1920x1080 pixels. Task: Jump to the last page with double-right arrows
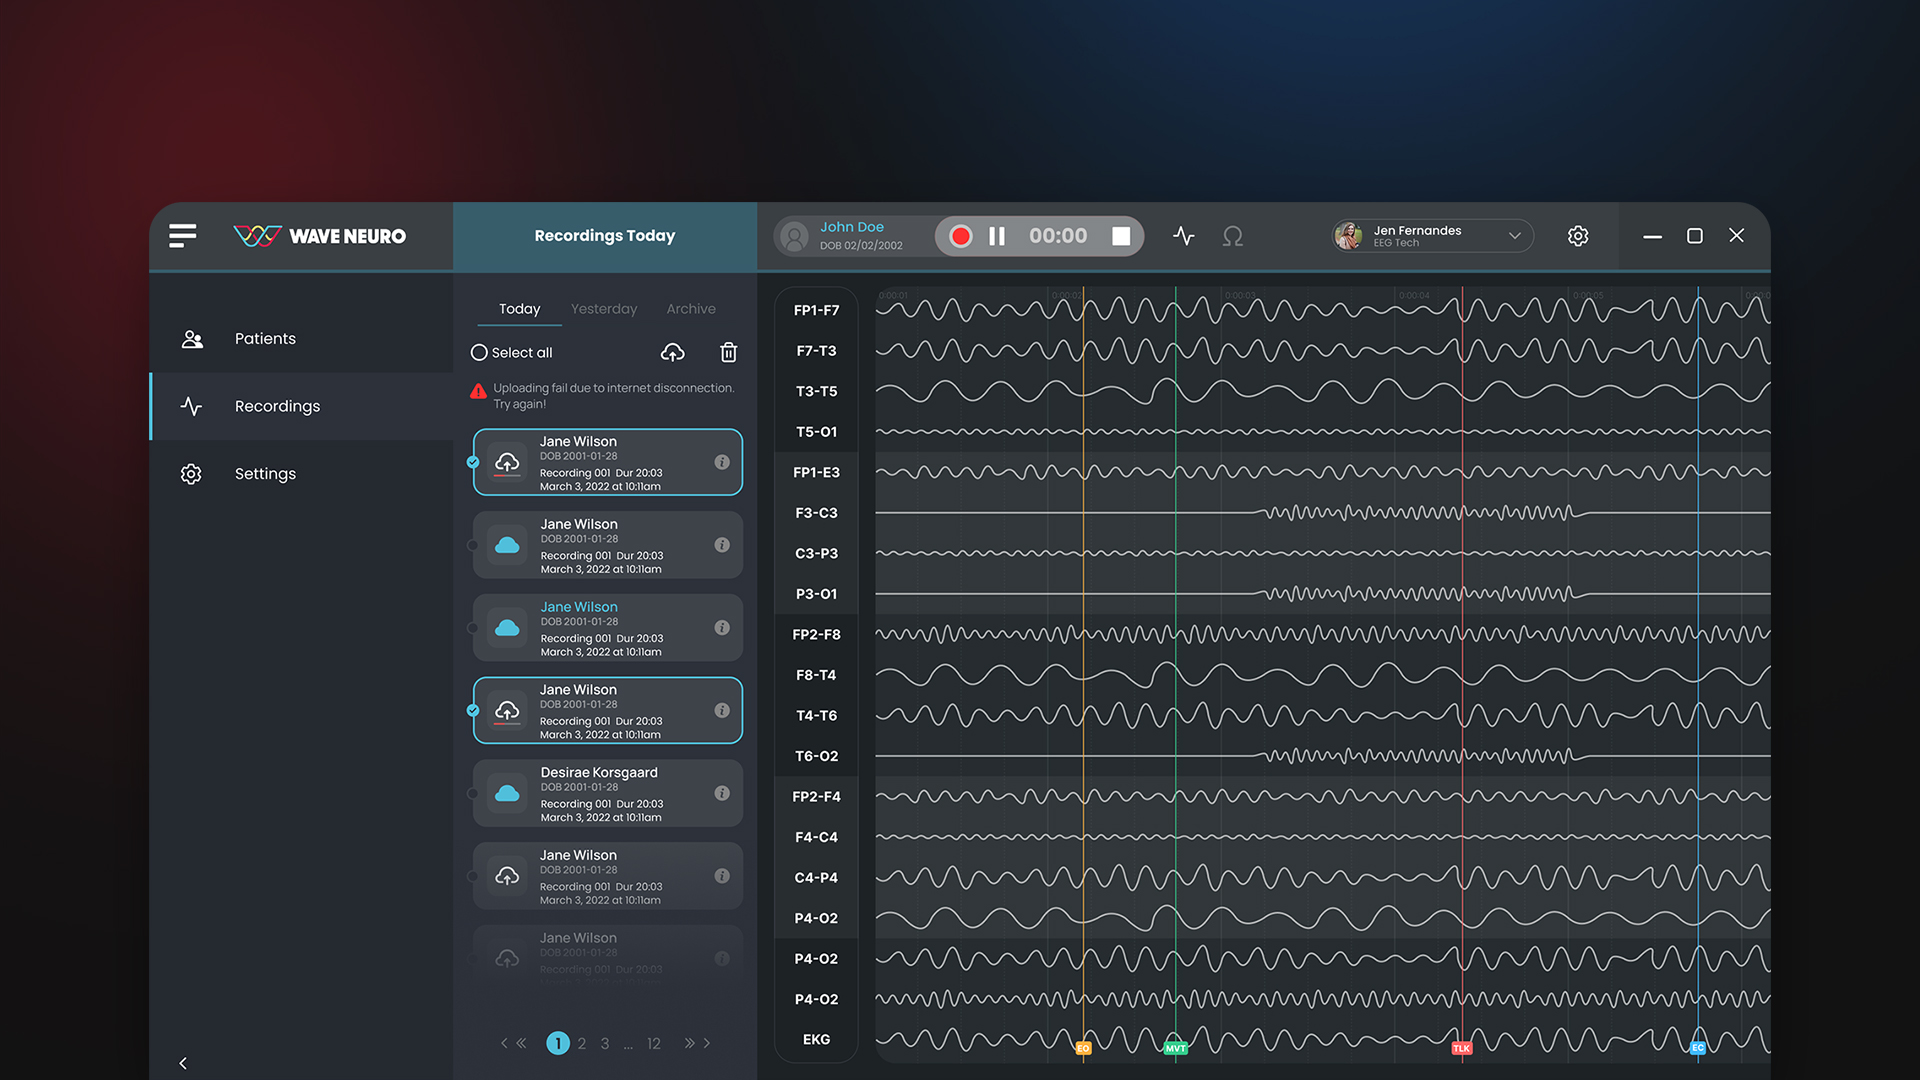tap(689, 1043)
